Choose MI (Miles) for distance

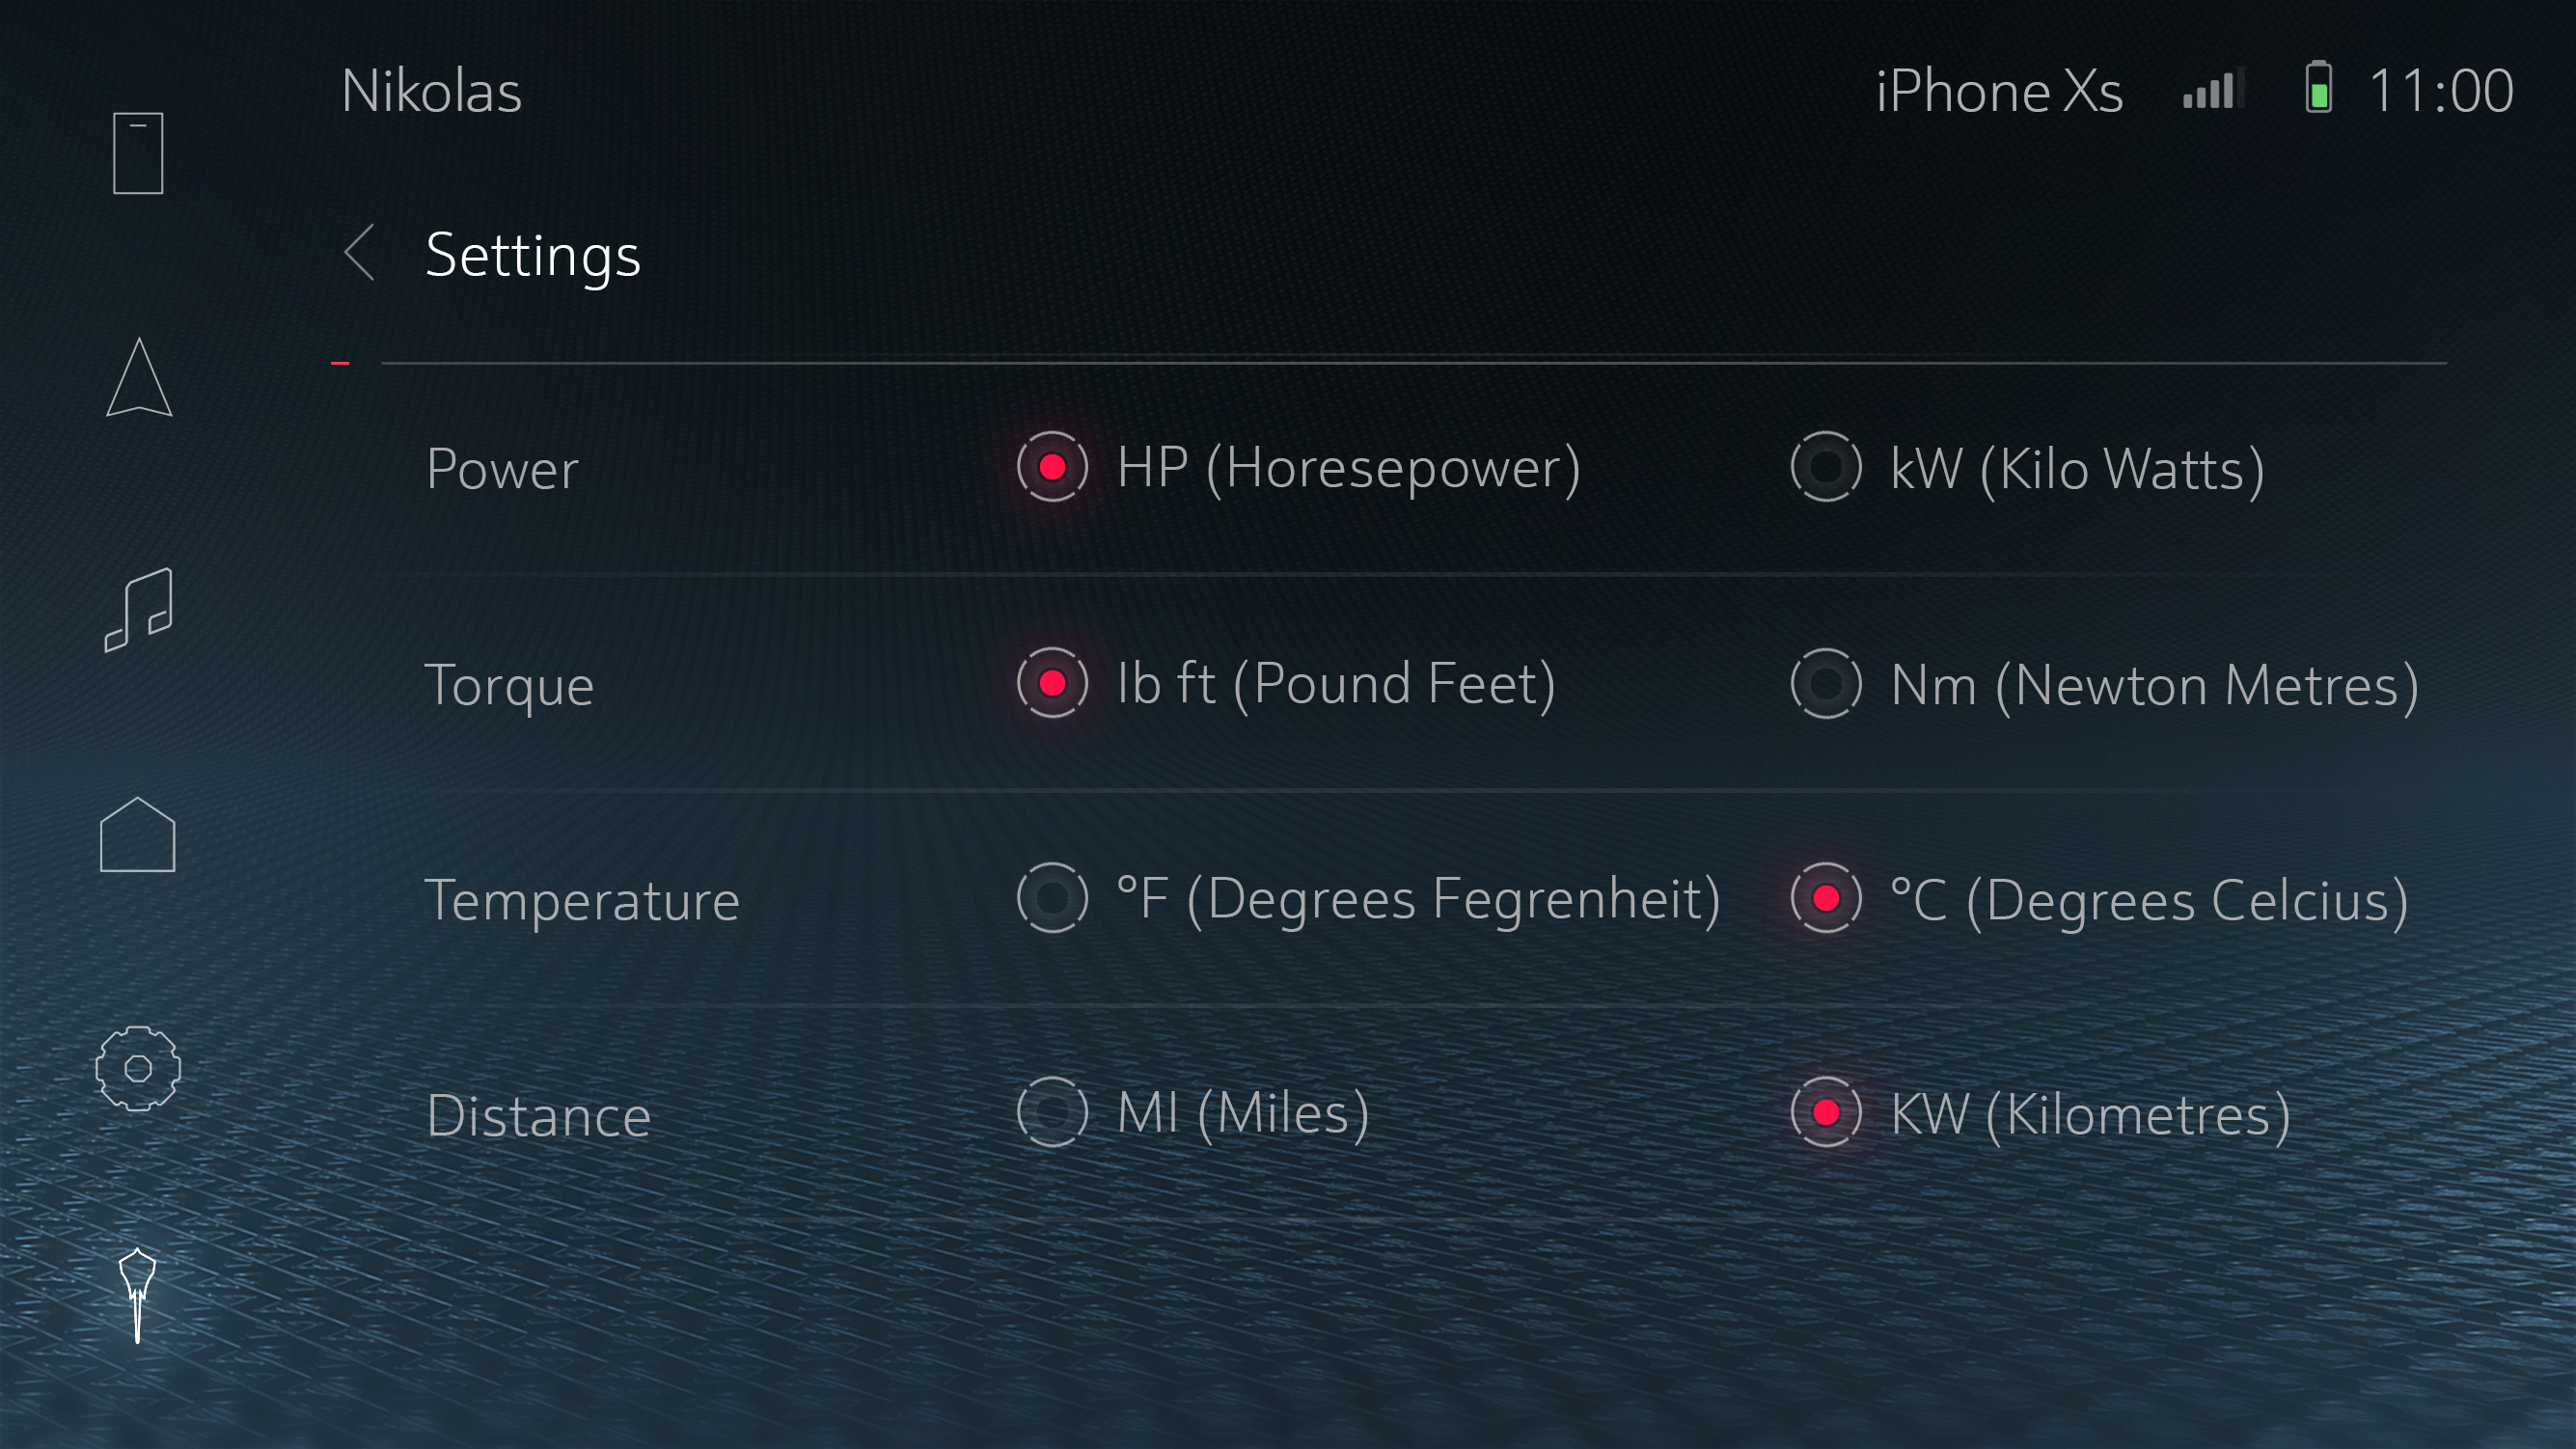pyautogui.click(x=1052, y=1112)
